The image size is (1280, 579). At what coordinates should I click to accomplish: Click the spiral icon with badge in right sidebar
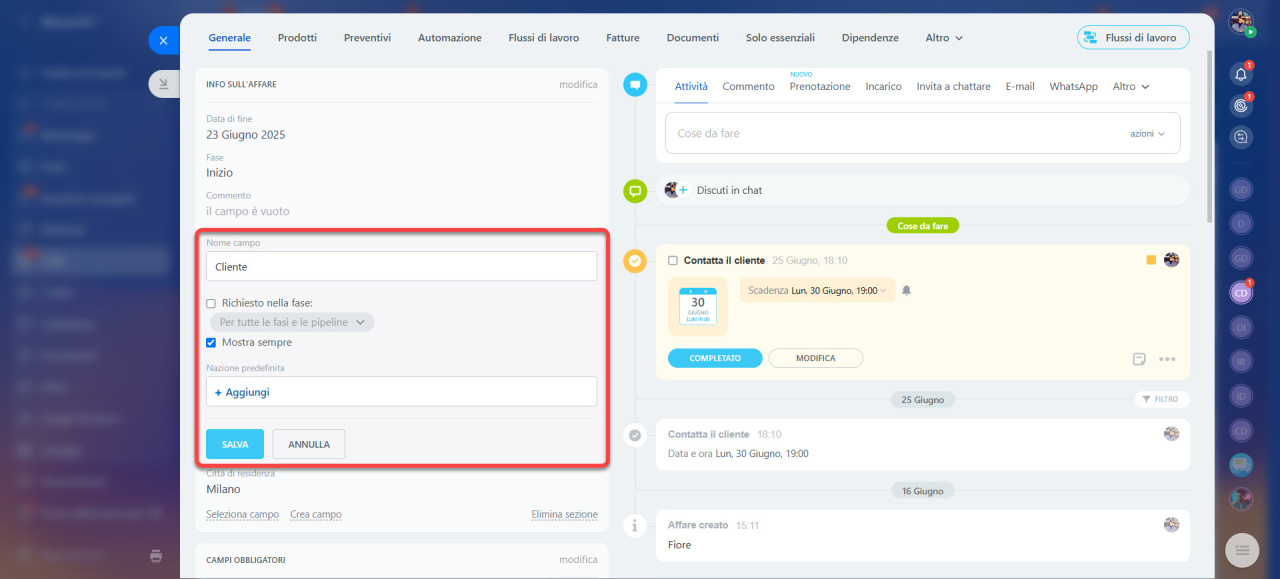pos(1241,105)
